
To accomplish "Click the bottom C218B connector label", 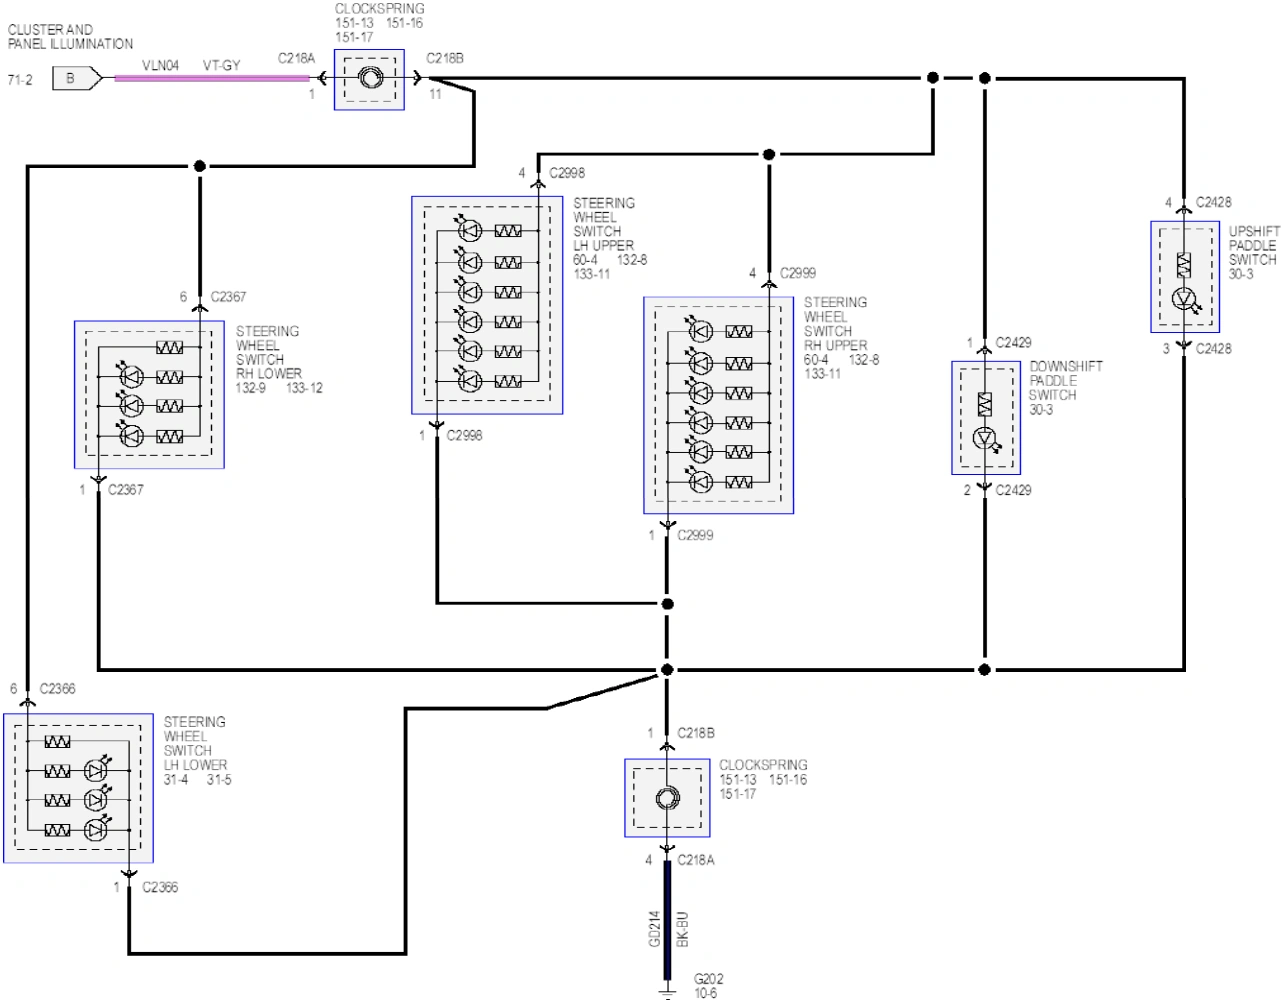I will click(696, 733).
